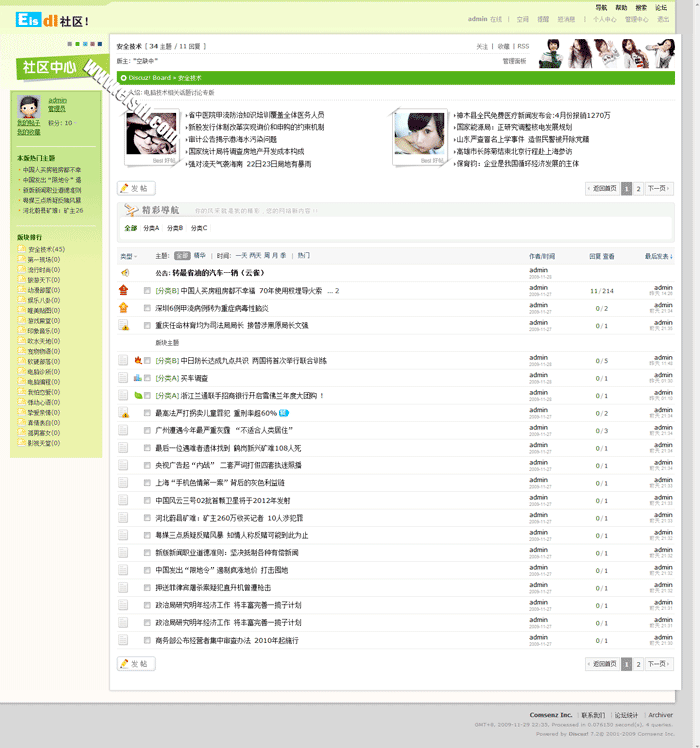The height and width of the screenshot is (748, 700).
Task: Check box for 广州遭遇今年最严重灰霾 thread
Action: point(147,430)
